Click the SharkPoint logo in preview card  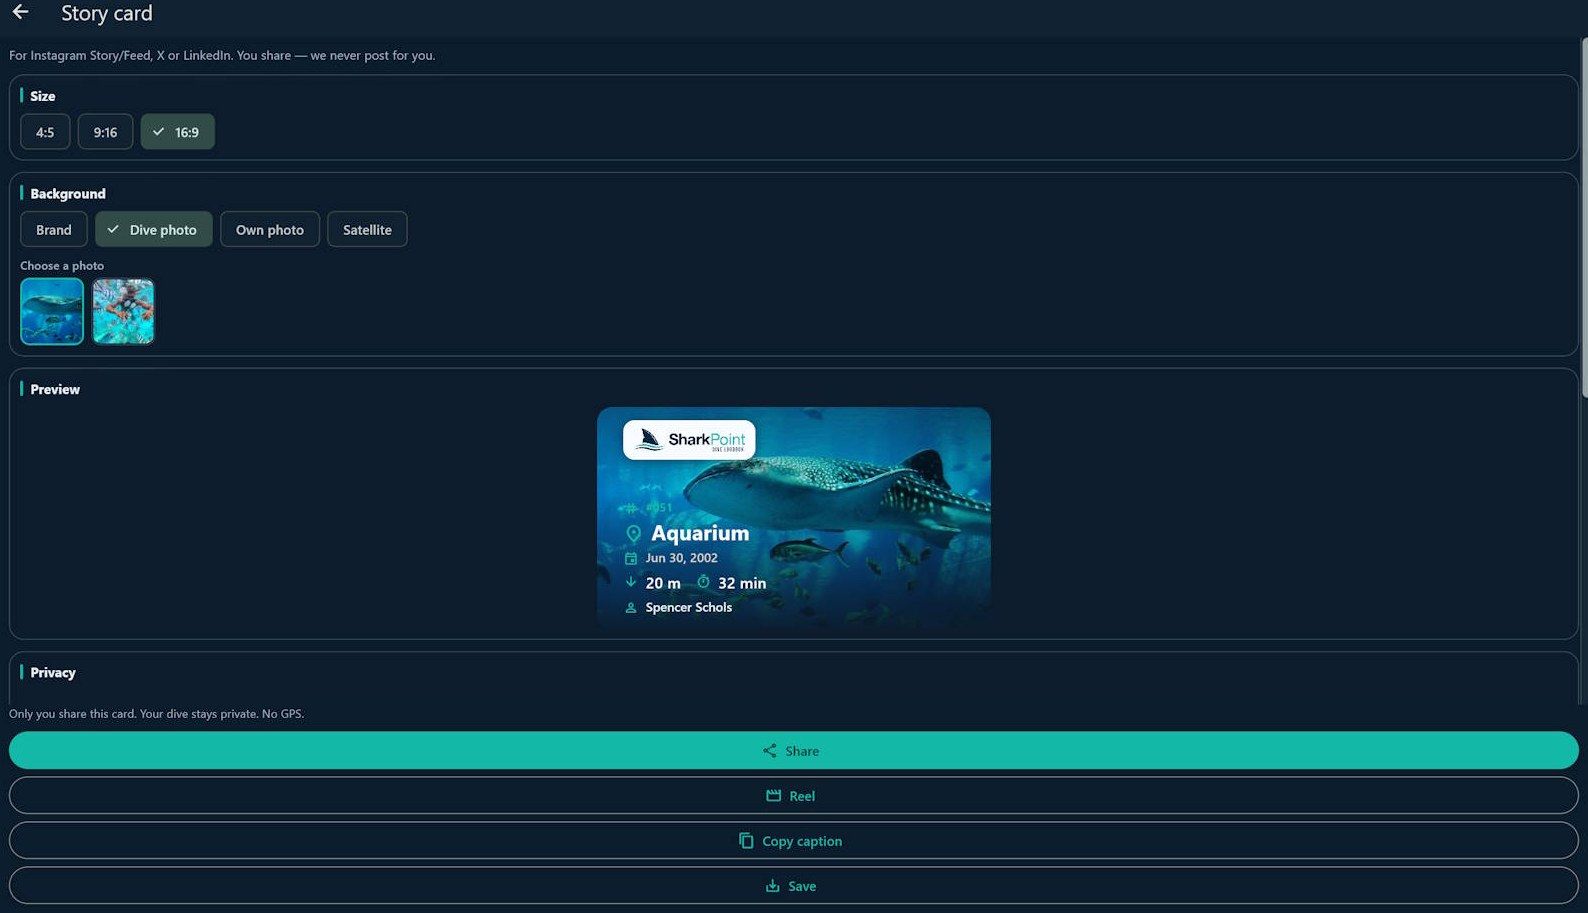(x=689, y=440)
